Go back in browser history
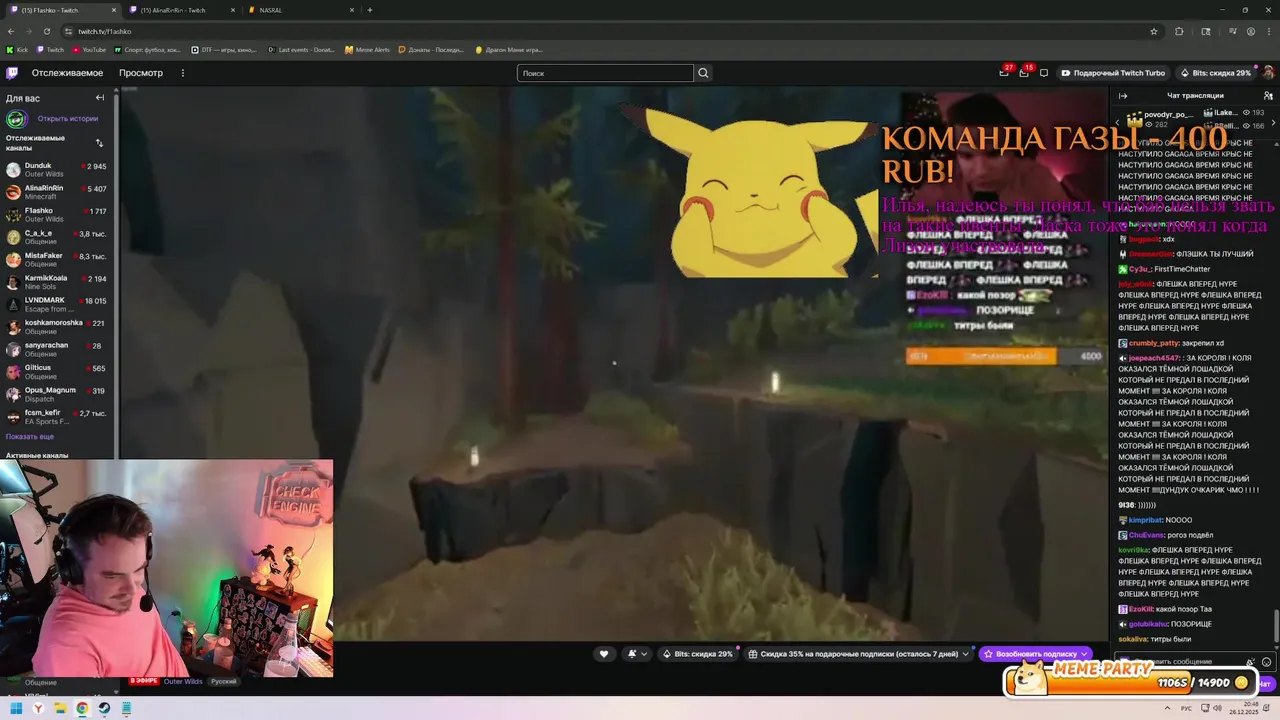Screen dimensions: 1280x720 pos(11,31)
